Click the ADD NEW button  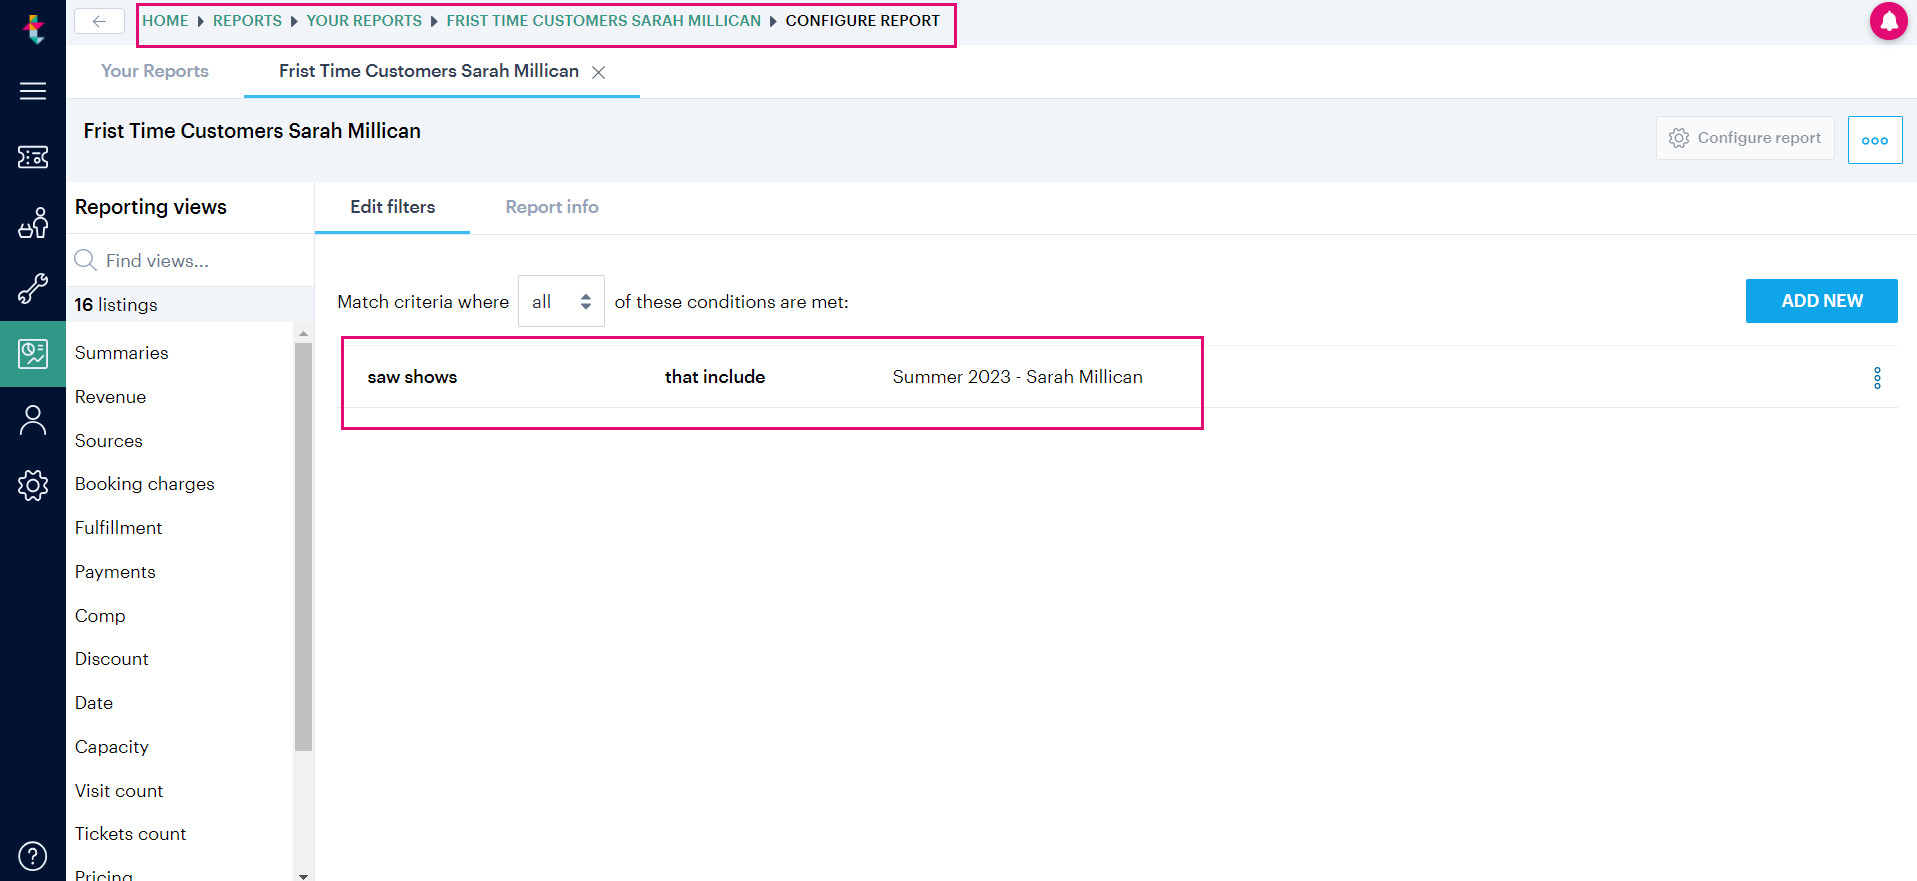(x=1821, y=301)
